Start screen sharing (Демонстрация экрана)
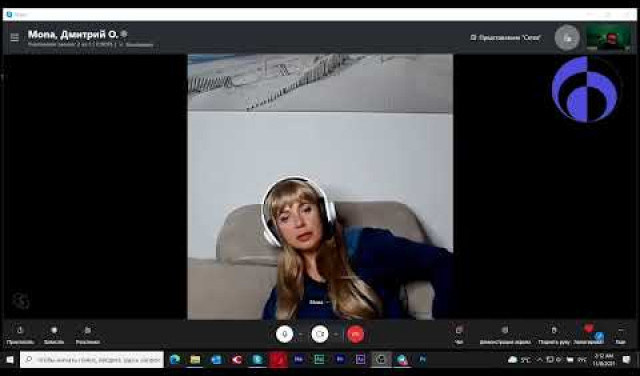This screenshot has height=376, width=640. point(505,334)
